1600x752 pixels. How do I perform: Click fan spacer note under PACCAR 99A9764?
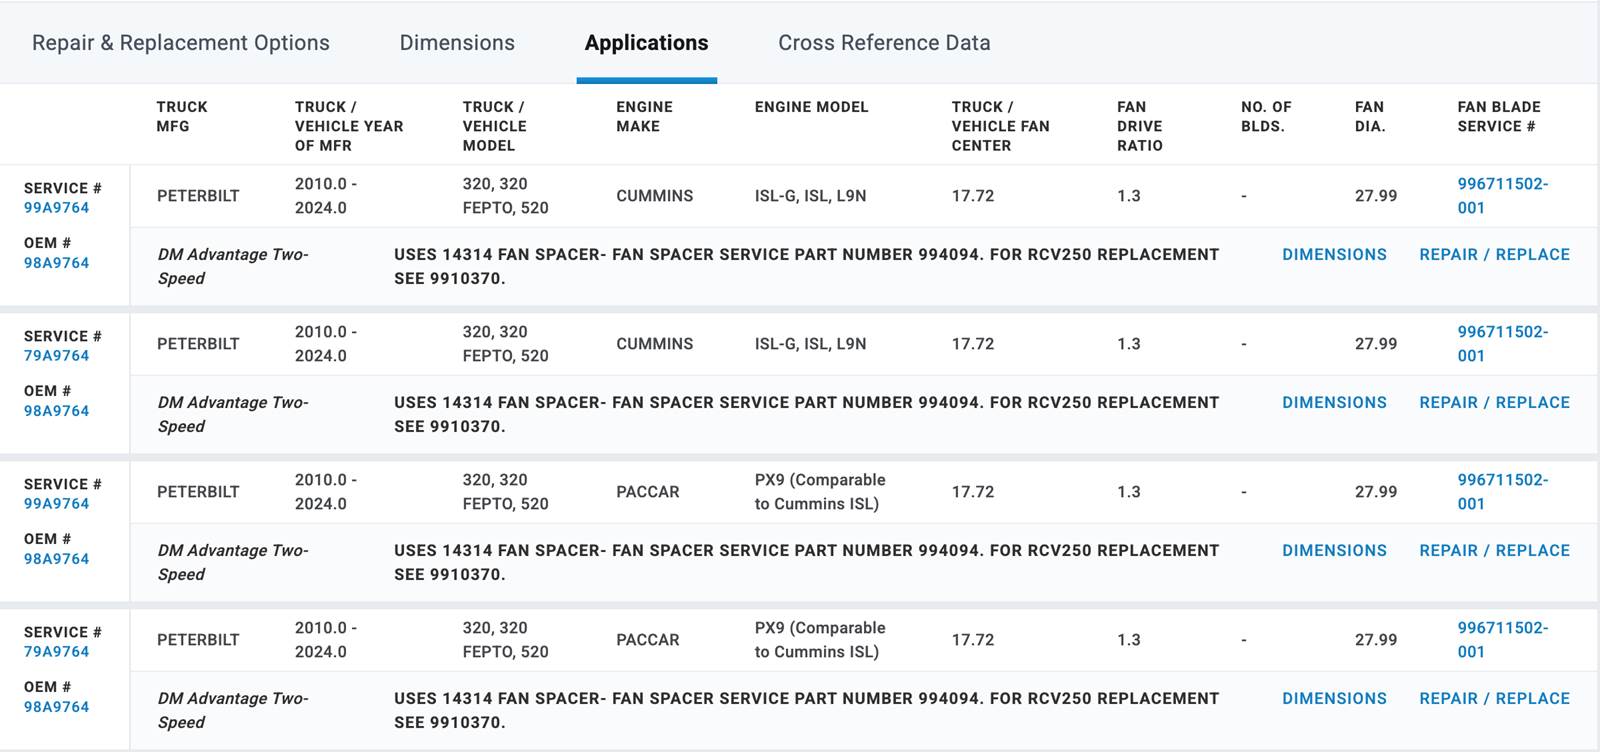click(806, 563)
